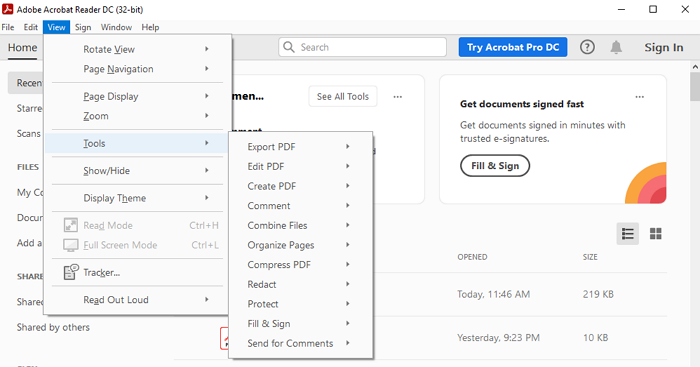The image size is (700, 367).
Task: Choose Create PDF from Tools submenu
Action: 301,186
